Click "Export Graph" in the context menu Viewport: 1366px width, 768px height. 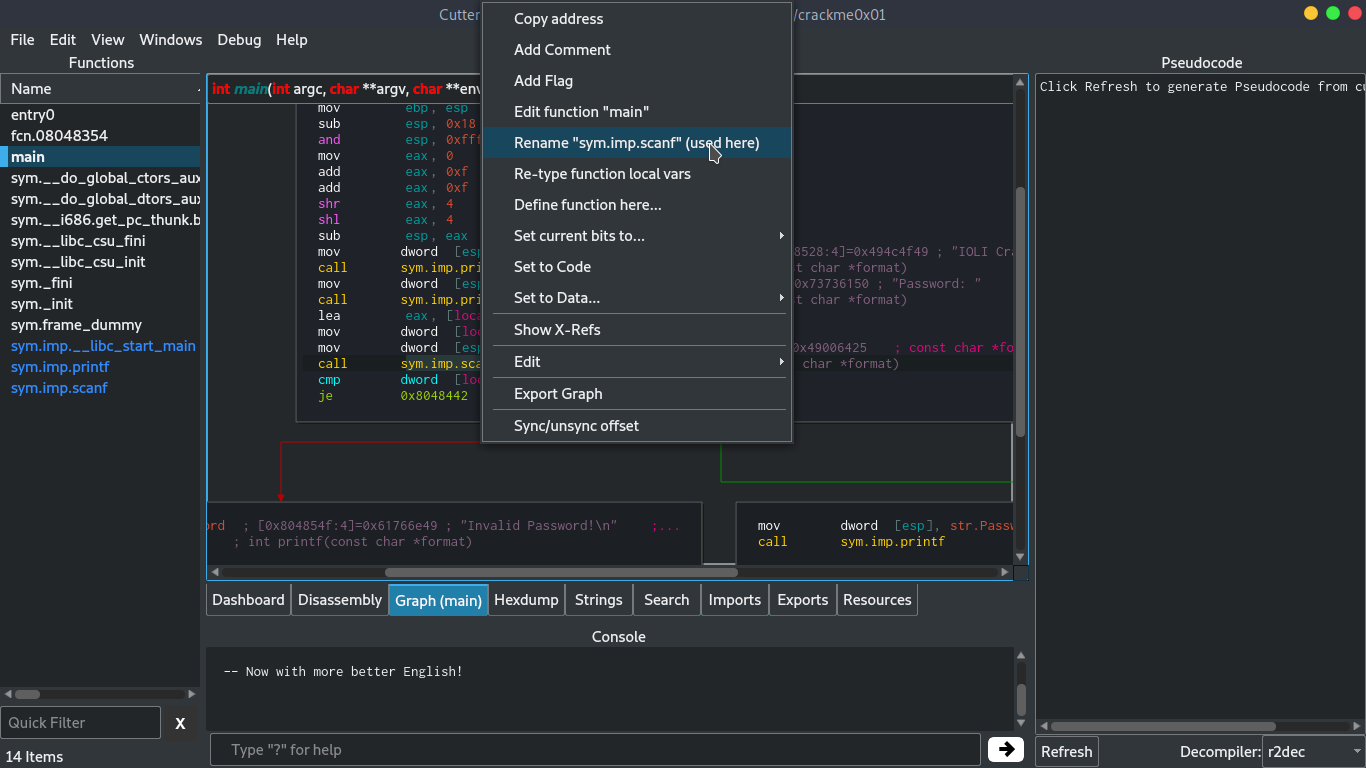557,393
